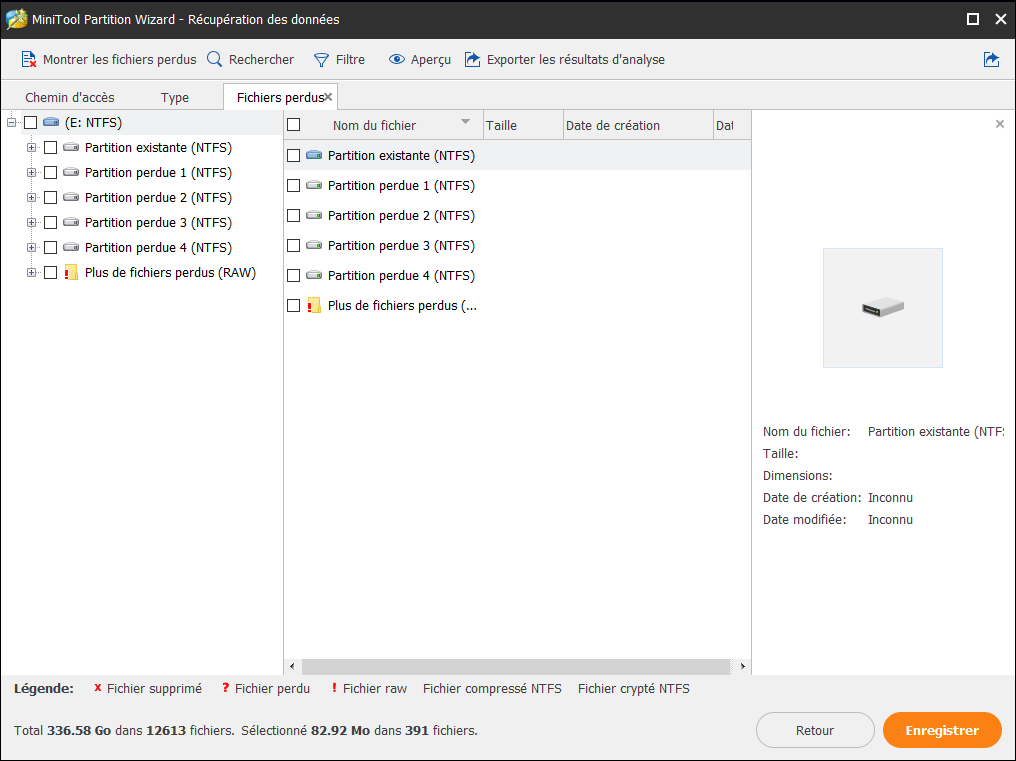The image size is (1016, 761).
Task: Click the Partition perdue 1 drive icon in file list
Action: pos(314,185)
